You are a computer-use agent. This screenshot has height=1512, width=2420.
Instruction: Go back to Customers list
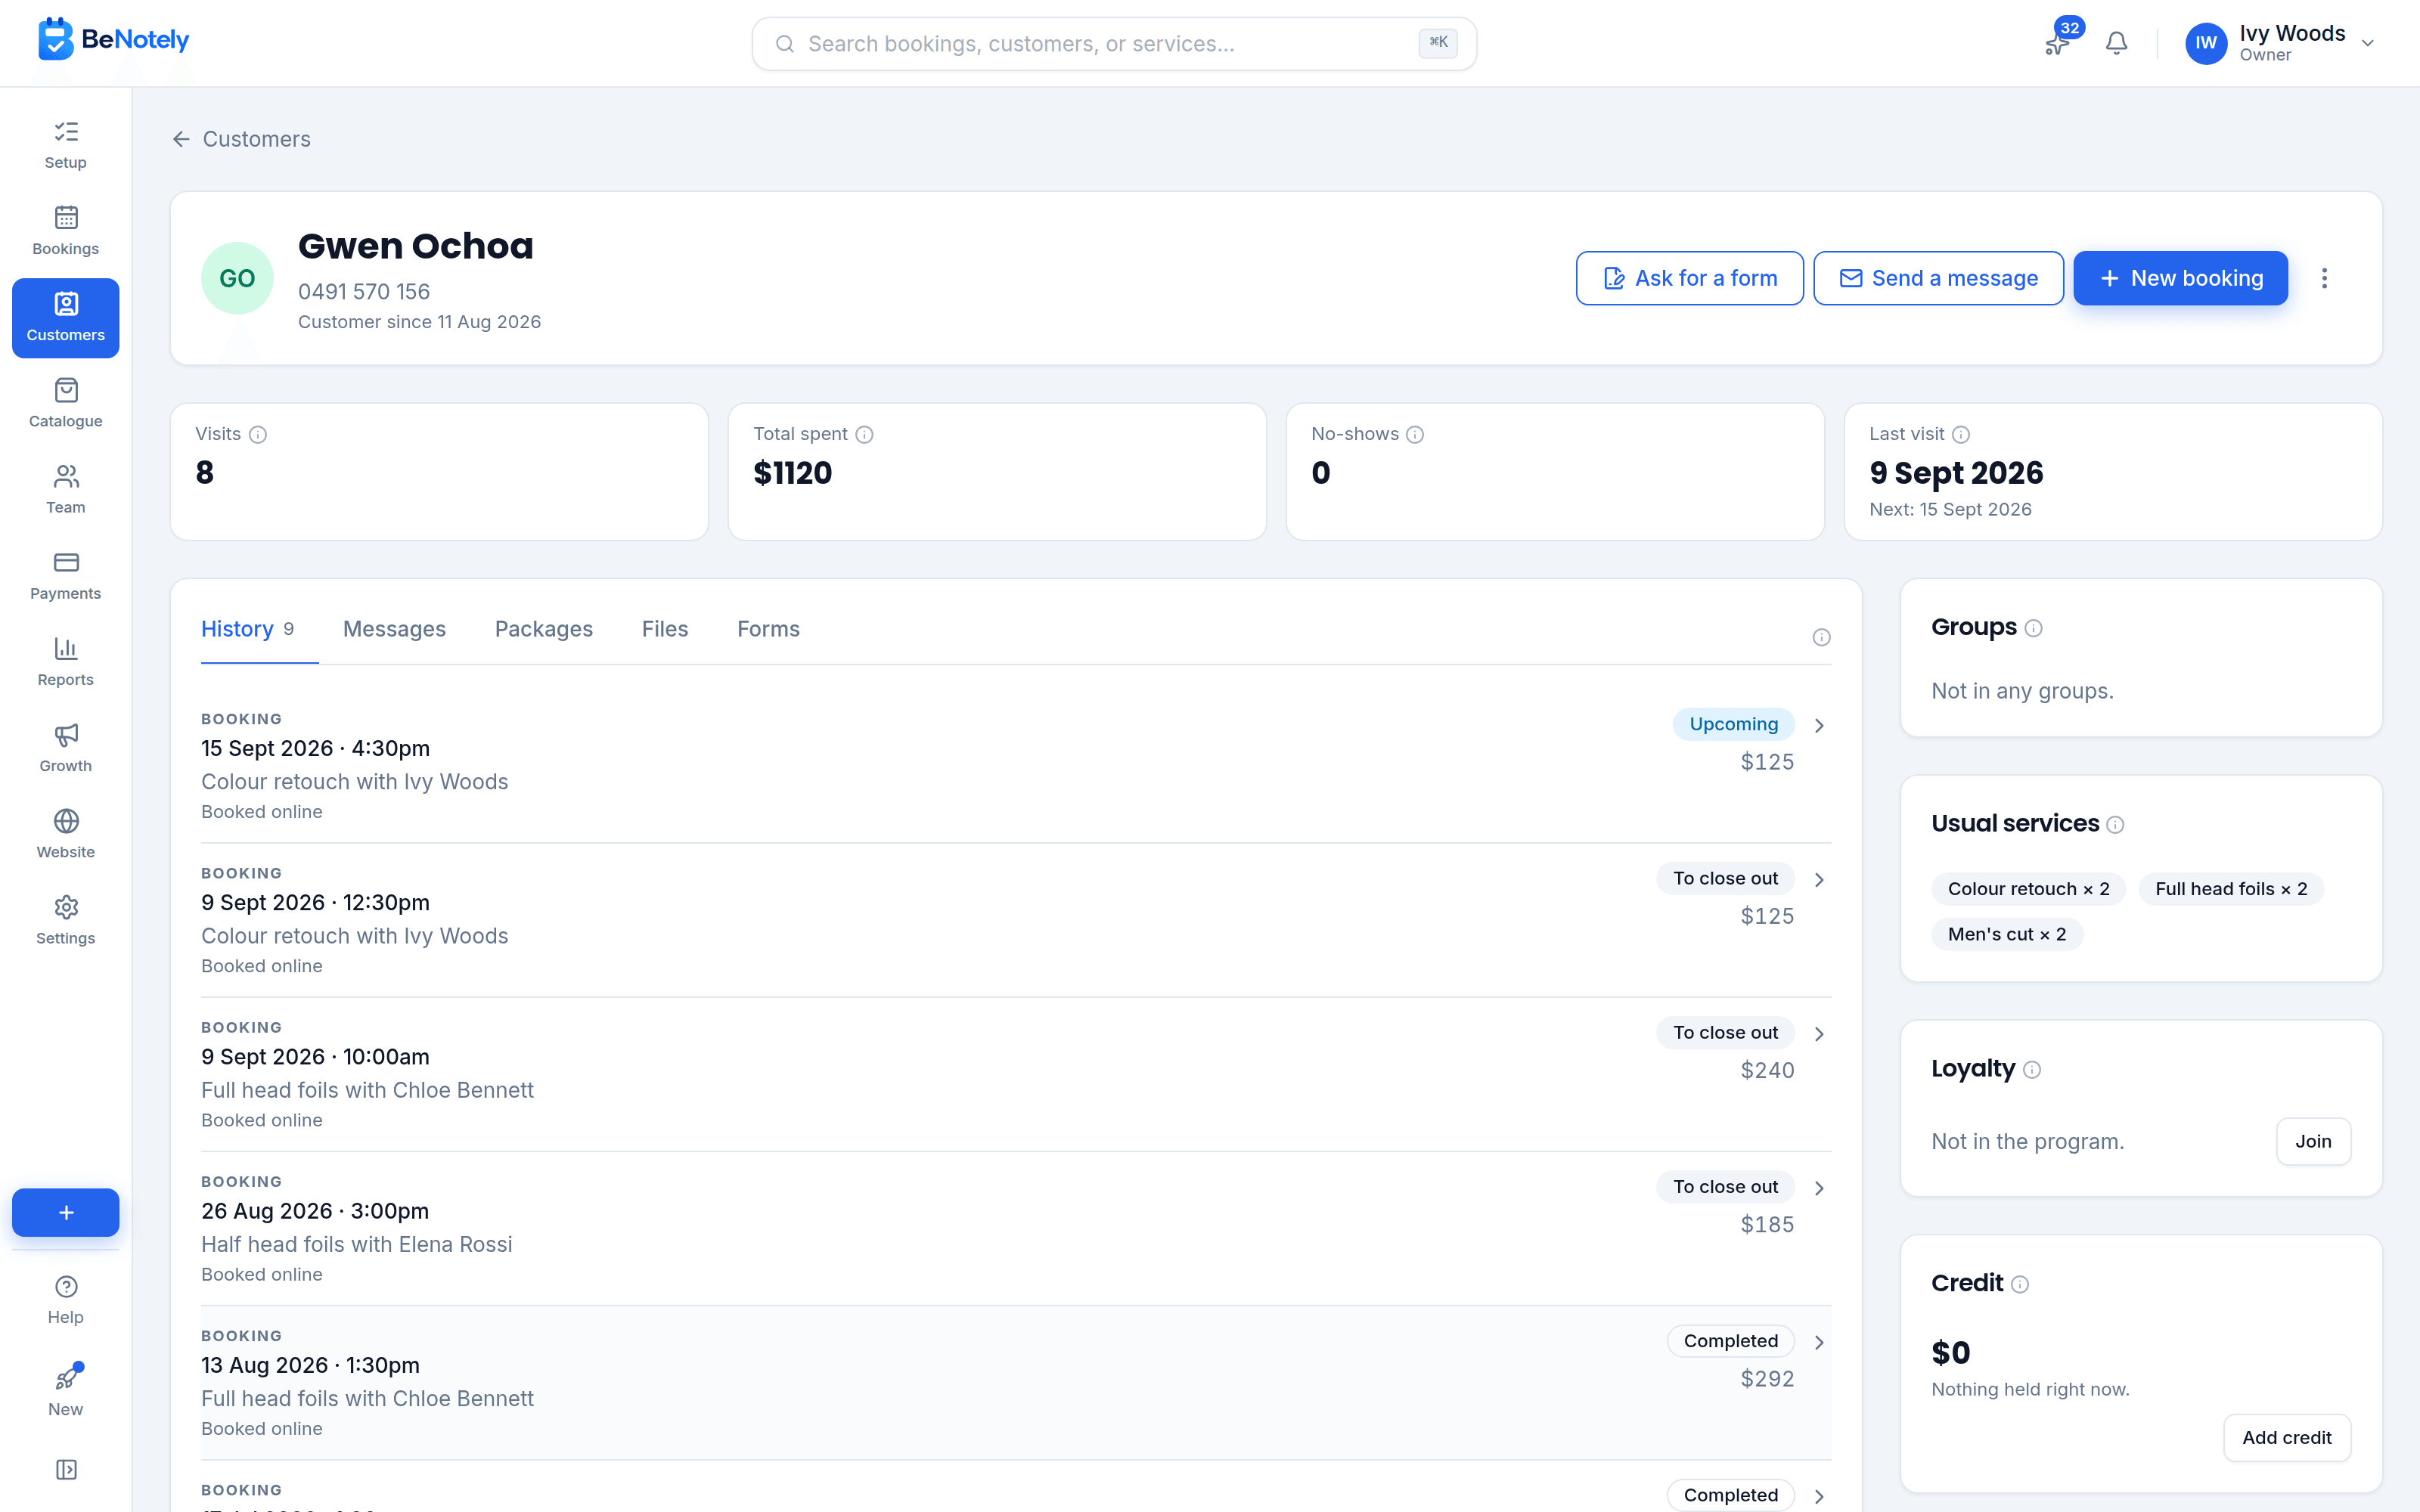241,139
